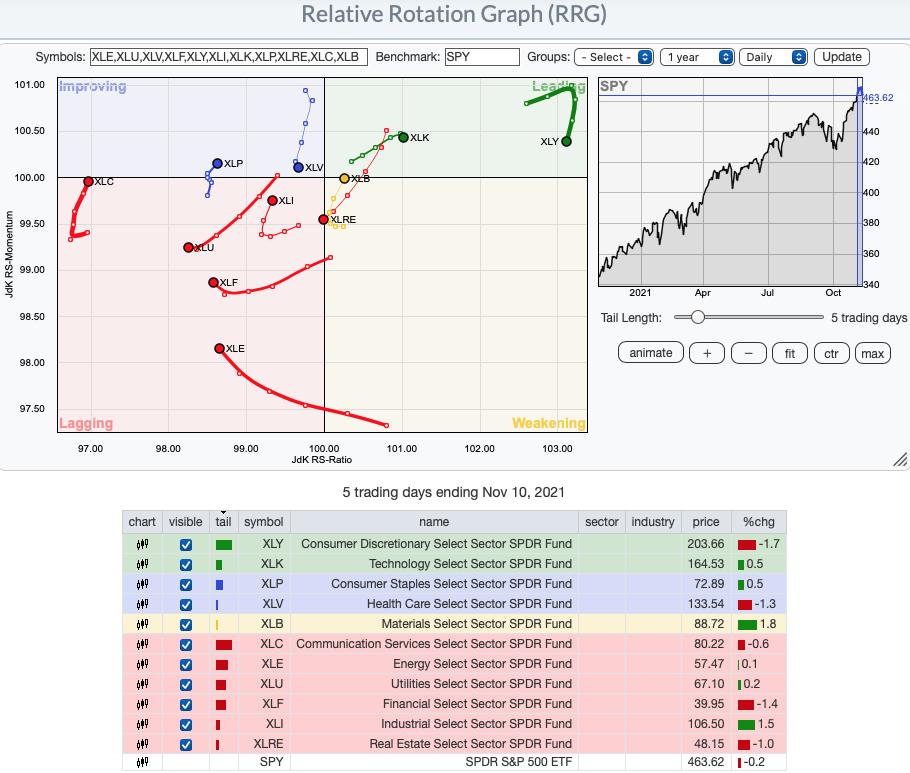
Task: Sort table by industry column
Action: point(653,522)
